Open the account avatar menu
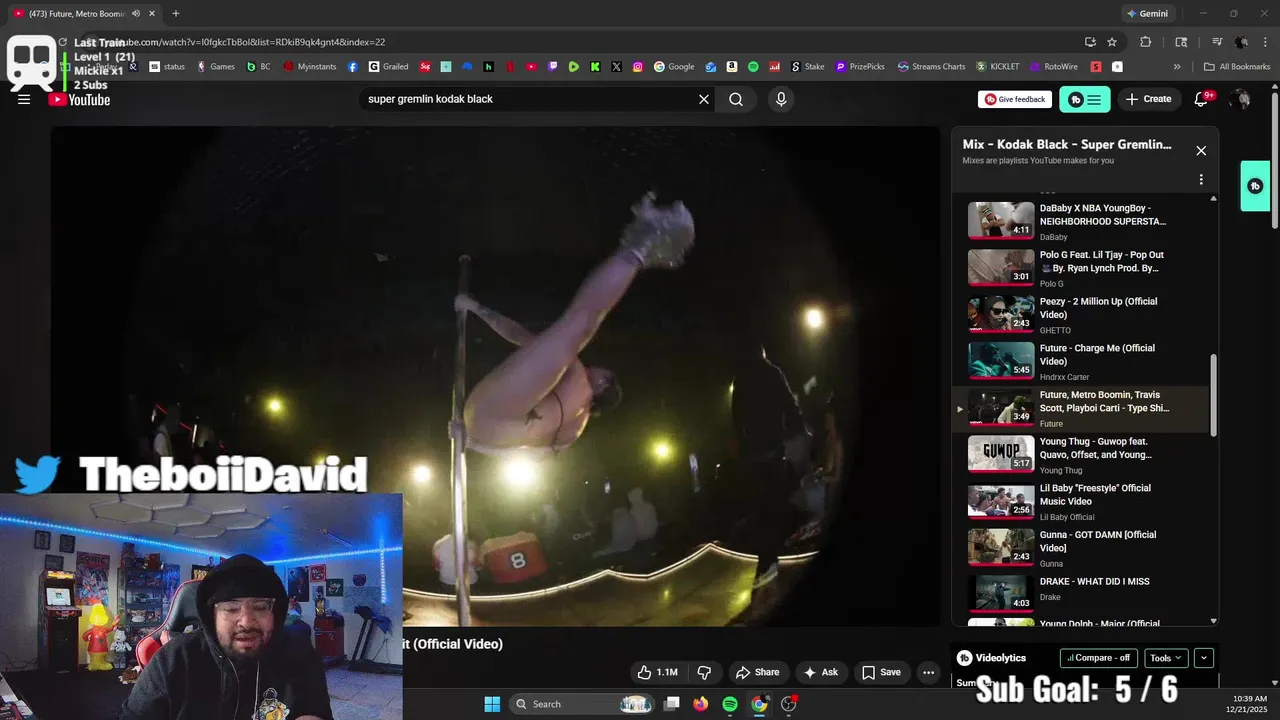The image size is (1280, 720). (1241, 99)
